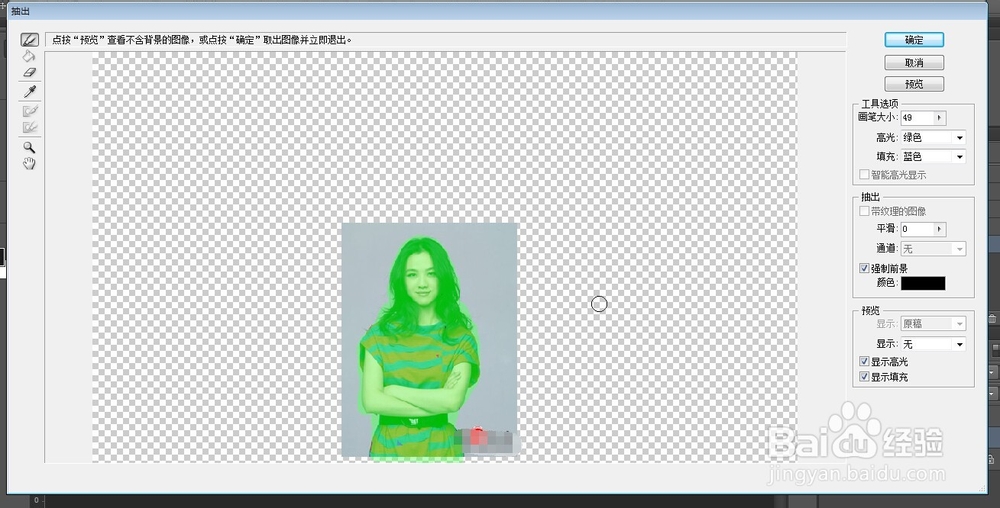Open the 填充 color dropdown

(x=933, y=156)
